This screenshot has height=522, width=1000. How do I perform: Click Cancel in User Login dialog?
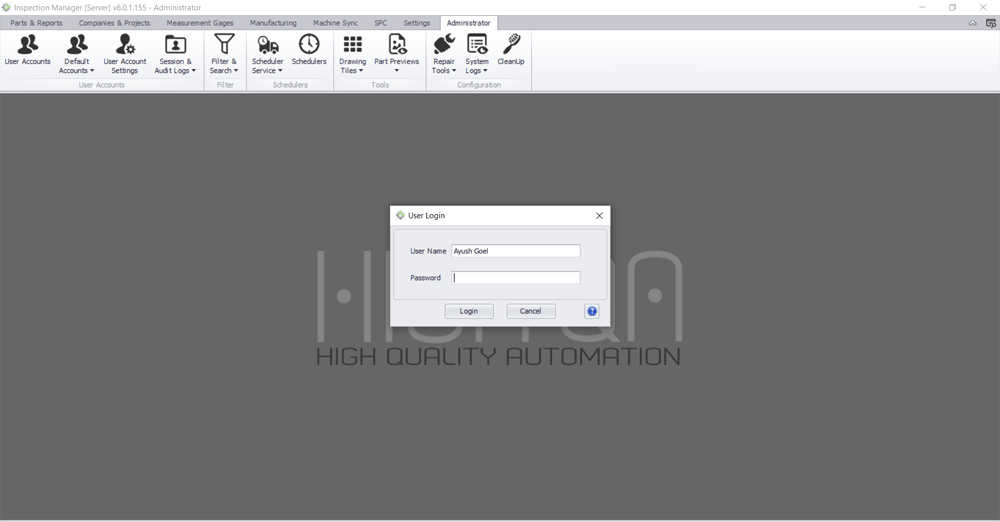pyautogui.click(x=531, y=311)
